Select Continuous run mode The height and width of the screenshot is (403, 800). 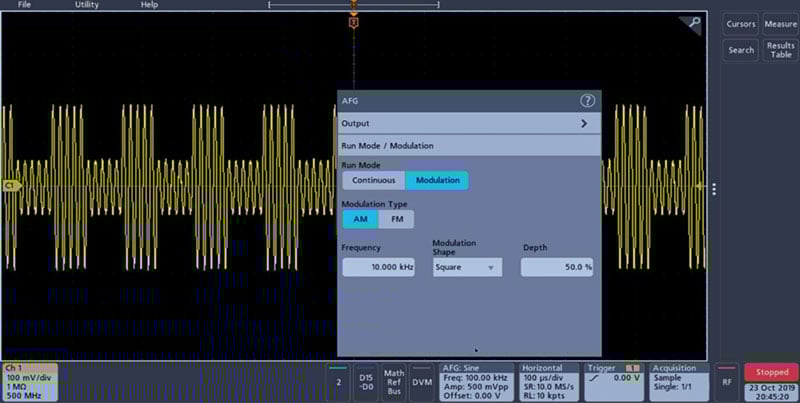(x=373, y=181)
